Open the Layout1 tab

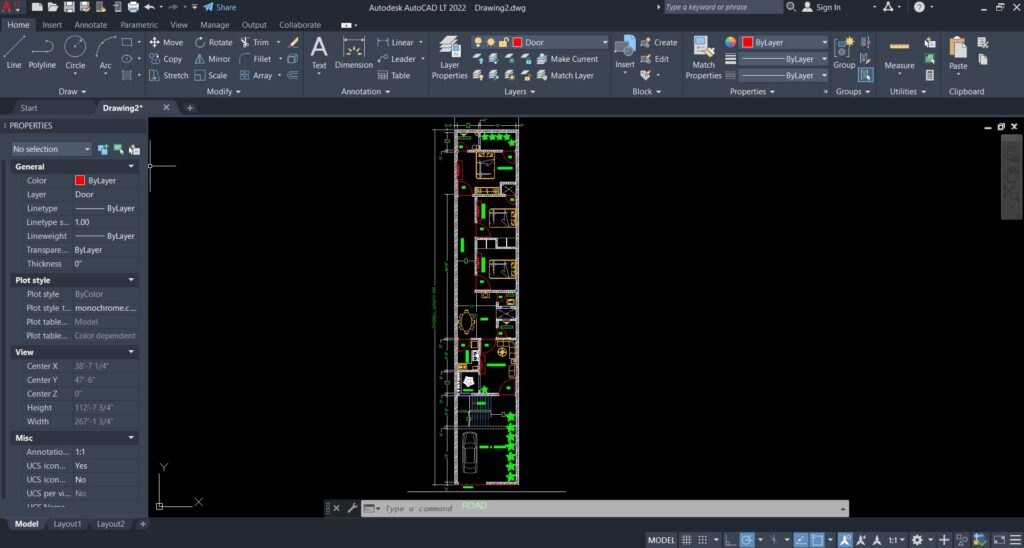click(67, 524)
